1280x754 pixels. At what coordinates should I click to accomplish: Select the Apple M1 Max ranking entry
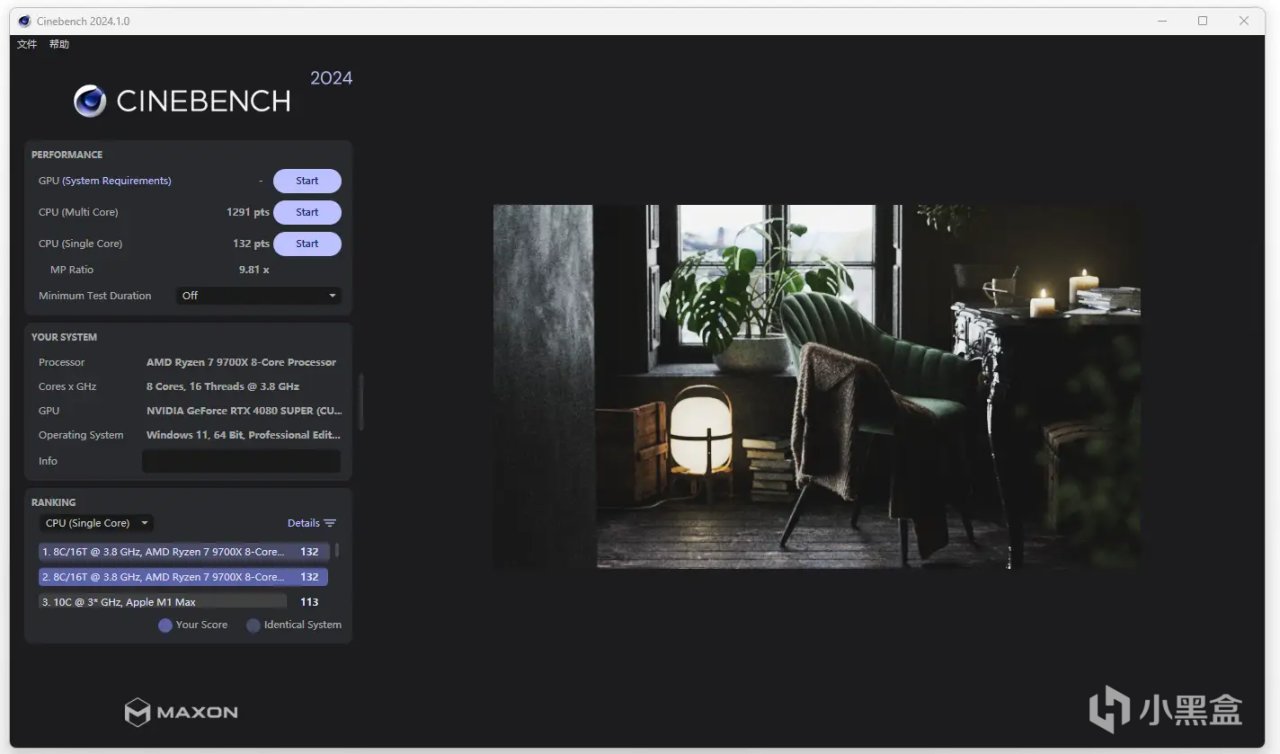coord(184,602)
